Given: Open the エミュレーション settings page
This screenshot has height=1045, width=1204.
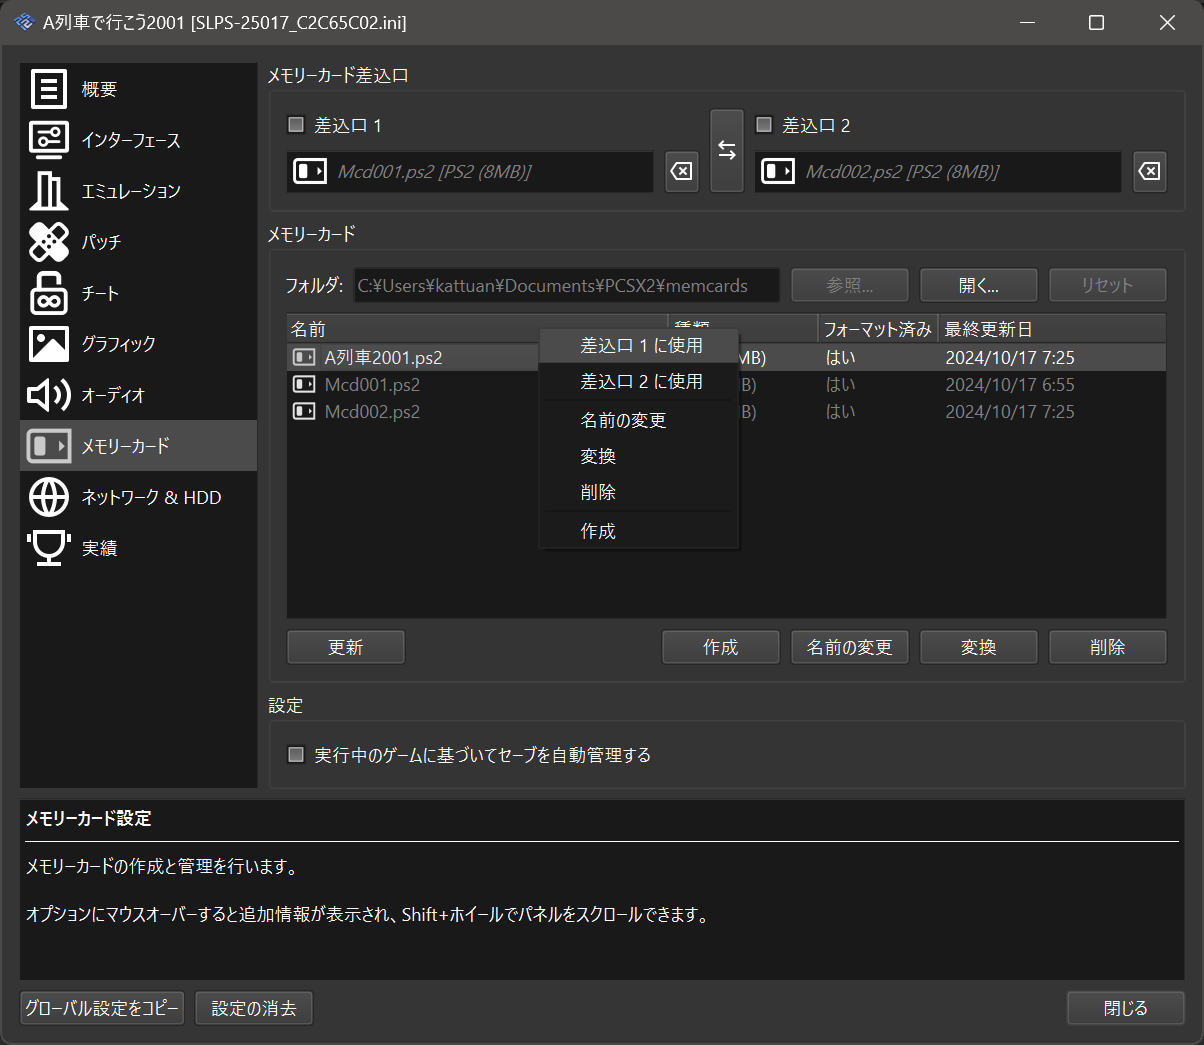Looking at the screenshot, I should (x=138, y=191).
